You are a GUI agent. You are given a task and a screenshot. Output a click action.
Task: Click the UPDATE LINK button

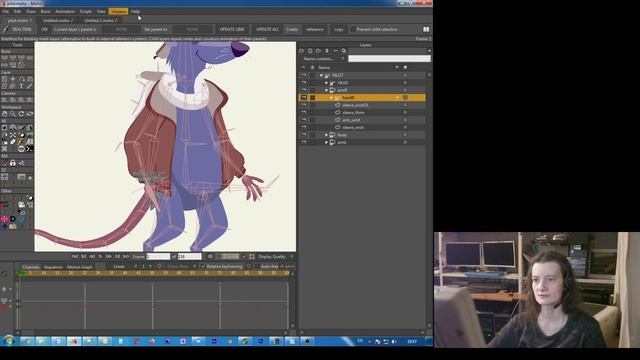tap(231, 29)
